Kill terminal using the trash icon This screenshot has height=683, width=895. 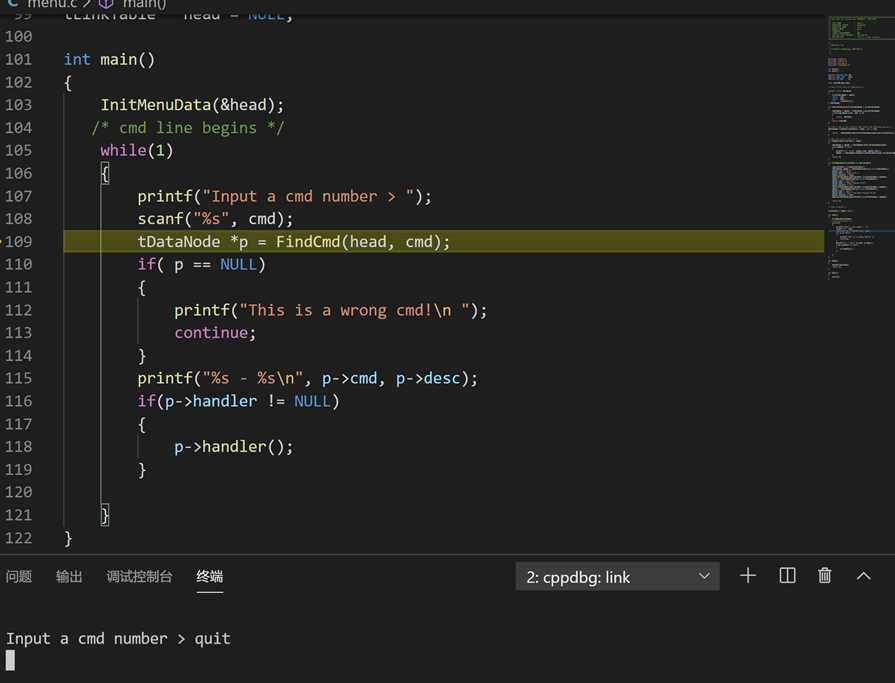(x=824, y=576)
